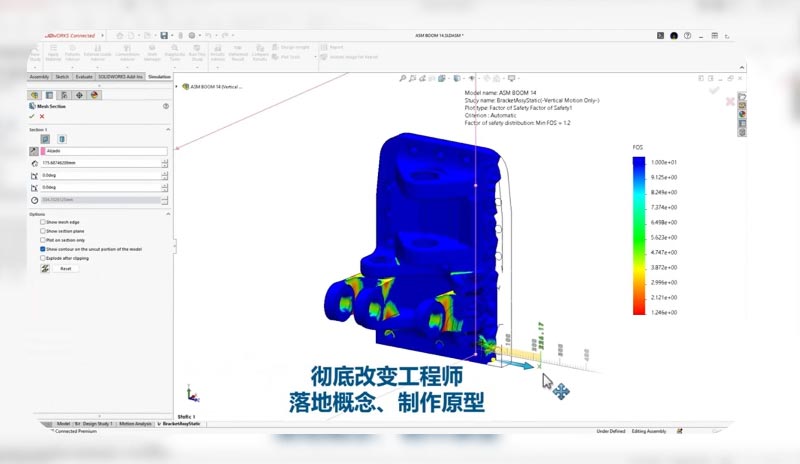Click the FOS color legend bar

[x=639, y=235]
